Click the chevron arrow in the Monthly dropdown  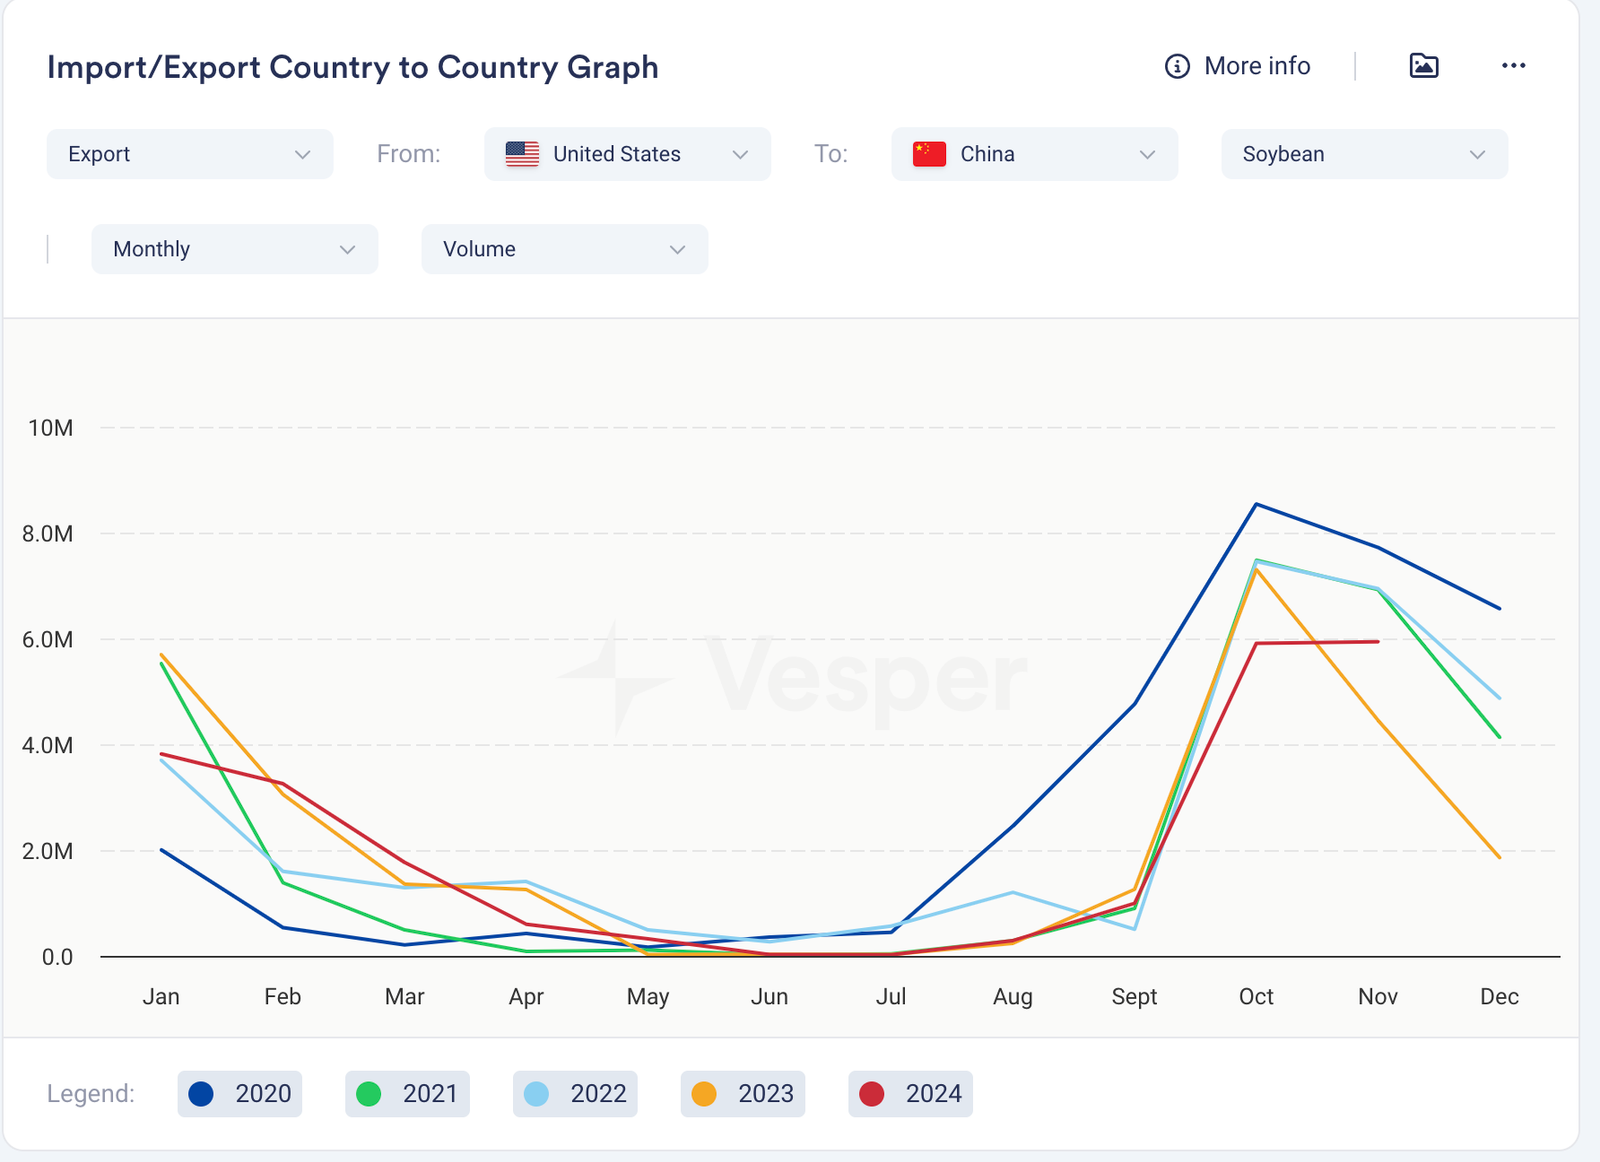tap(347, 249)
